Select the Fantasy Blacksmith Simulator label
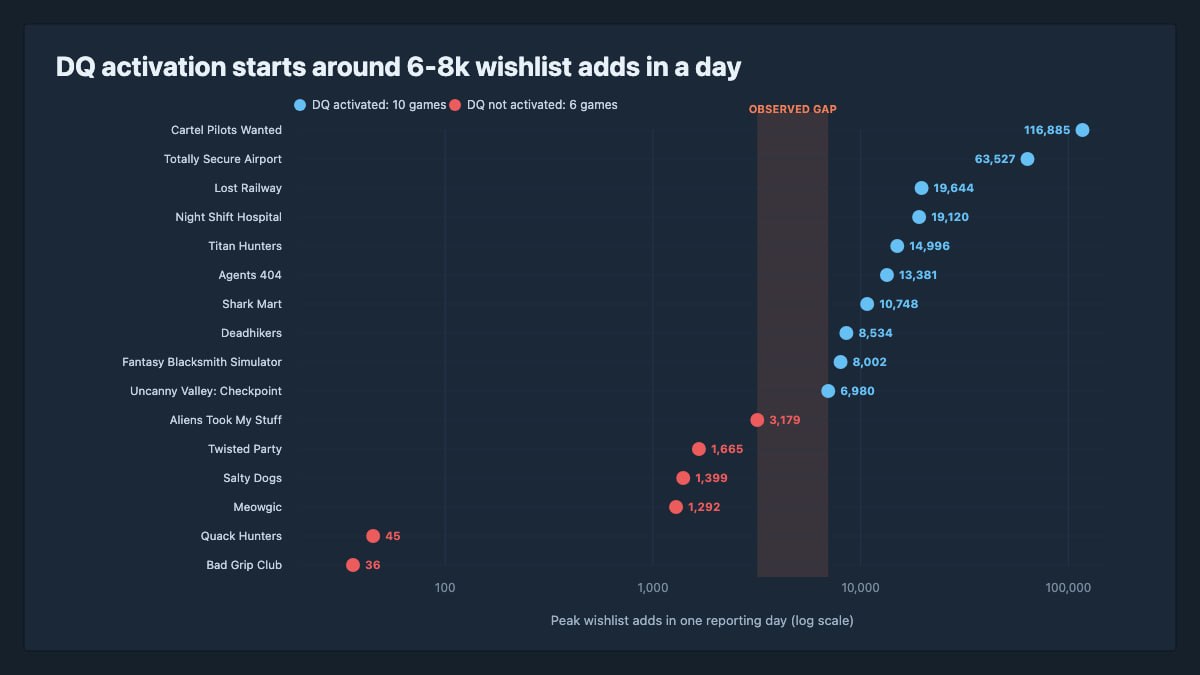The image size is (1200, 675). pos(202,362)
